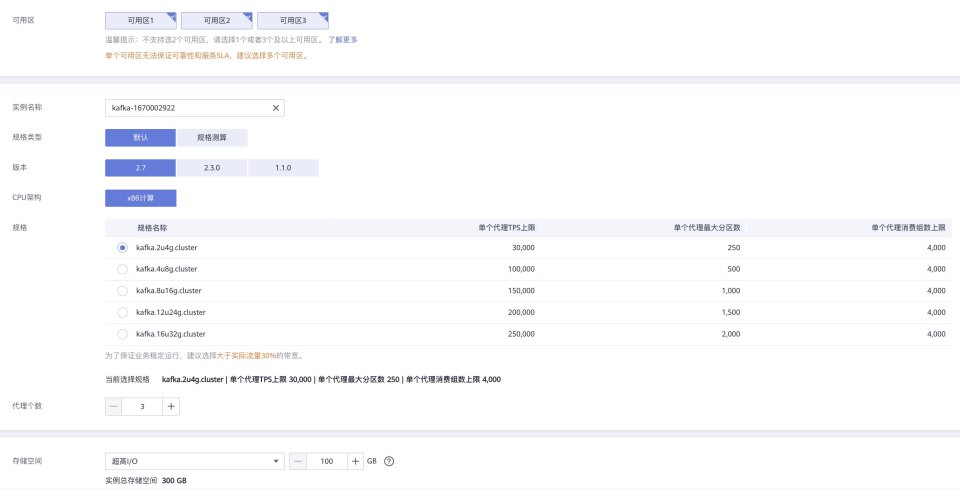Decrease storage size with the minus icon
The width and height of the screenshot is (960, 490).
(x=298, y=461)
